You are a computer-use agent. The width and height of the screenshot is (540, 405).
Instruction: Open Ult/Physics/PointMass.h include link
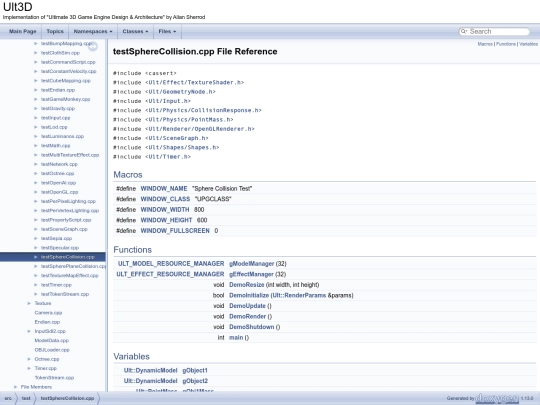[189, 120]
